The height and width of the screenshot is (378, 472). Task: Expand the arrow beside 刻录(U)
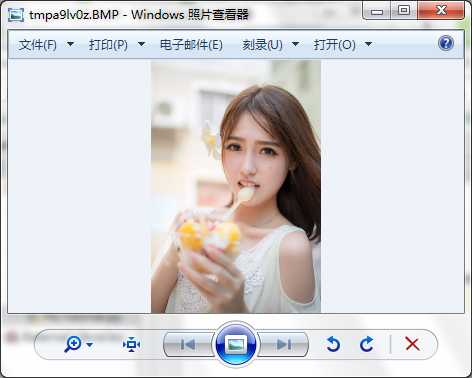tap(295, 44)
